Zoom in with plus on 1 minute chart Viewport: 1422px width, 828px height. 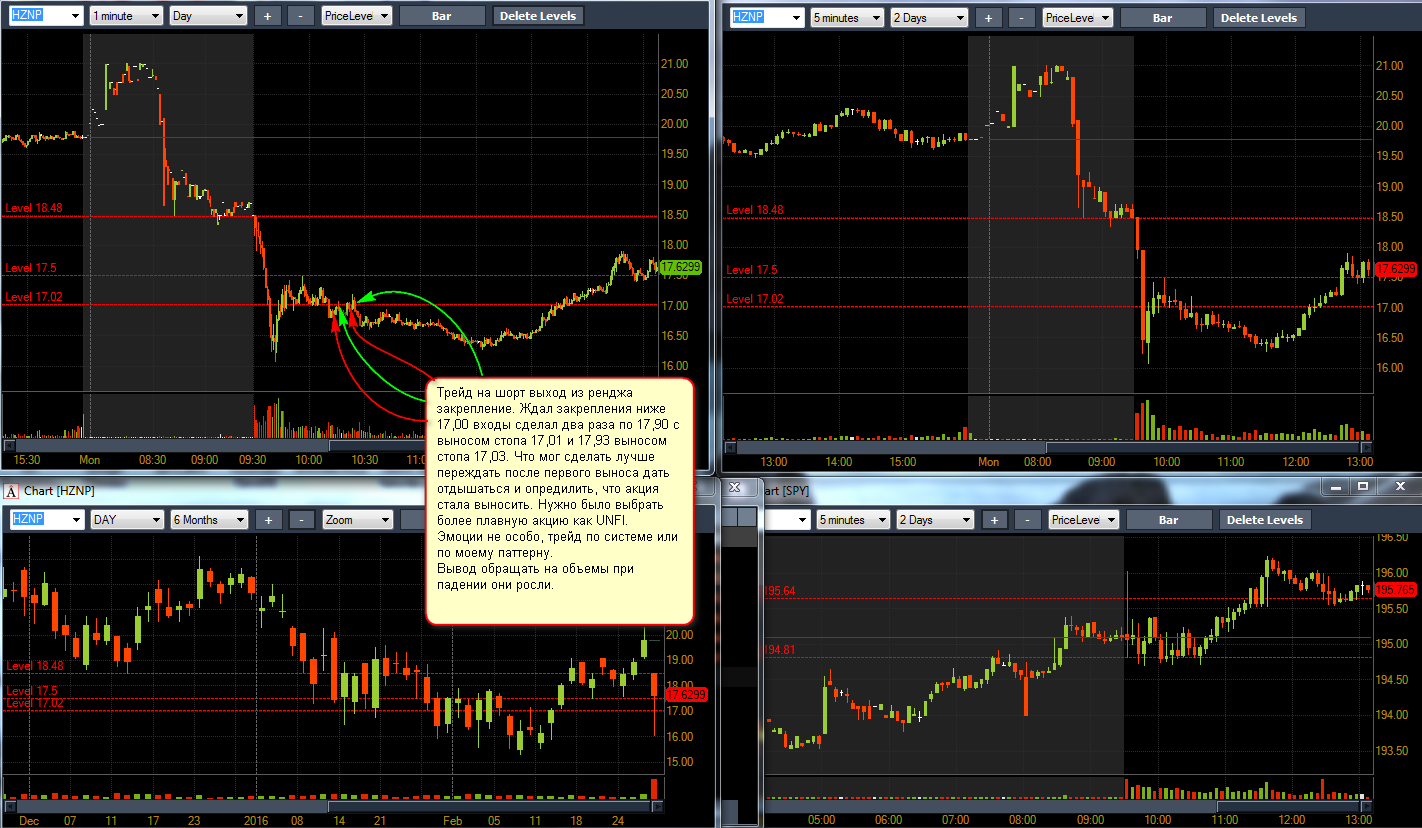[x=267, y=16]
